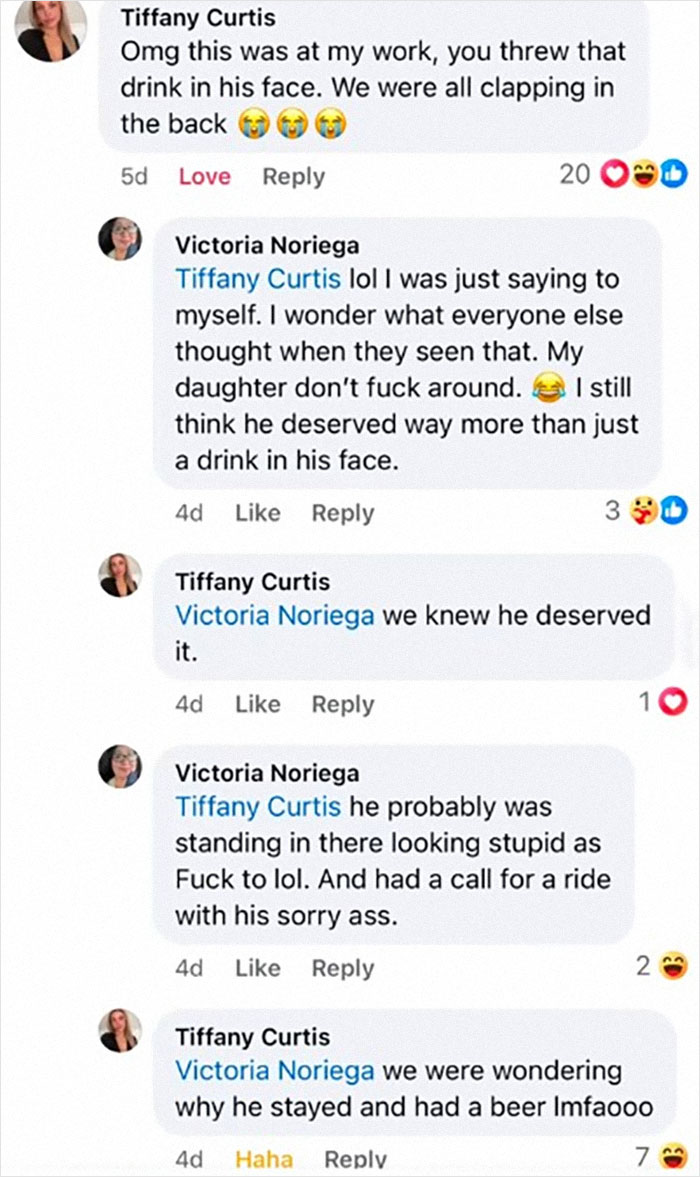Click Tiffany Curtis avatar on 'we knew' reply
This screenshot has width=700, height=1177.
pyautogui.click(x=120, y=575)
